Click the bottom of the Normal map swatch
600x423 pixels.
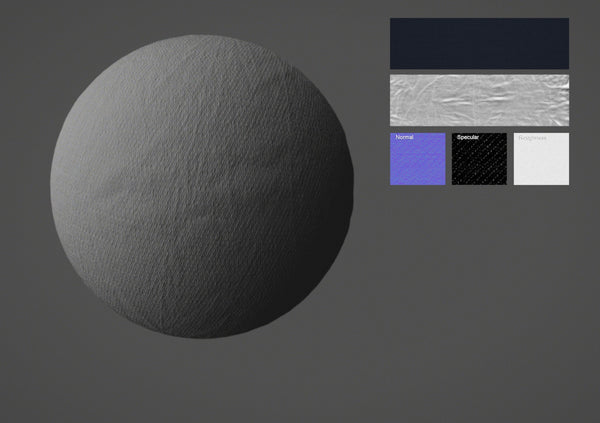(417, 179)
